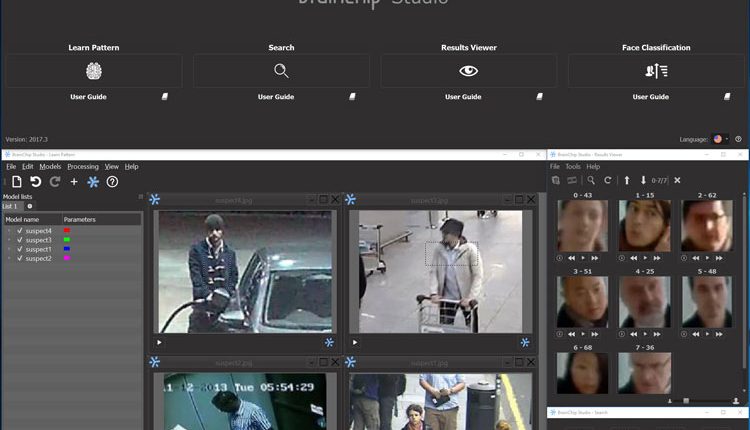Click the blue suspect1 color swatch
The width and height of the screenshot is (750, 430).
(67, 249)
